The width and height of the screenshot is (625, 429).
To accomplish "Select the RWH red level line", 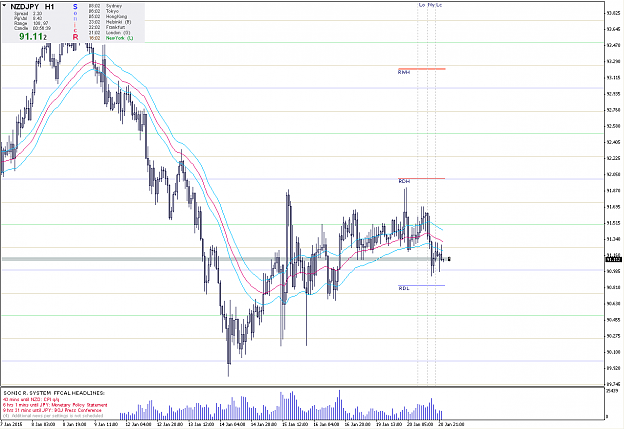I will pos(422,69).
